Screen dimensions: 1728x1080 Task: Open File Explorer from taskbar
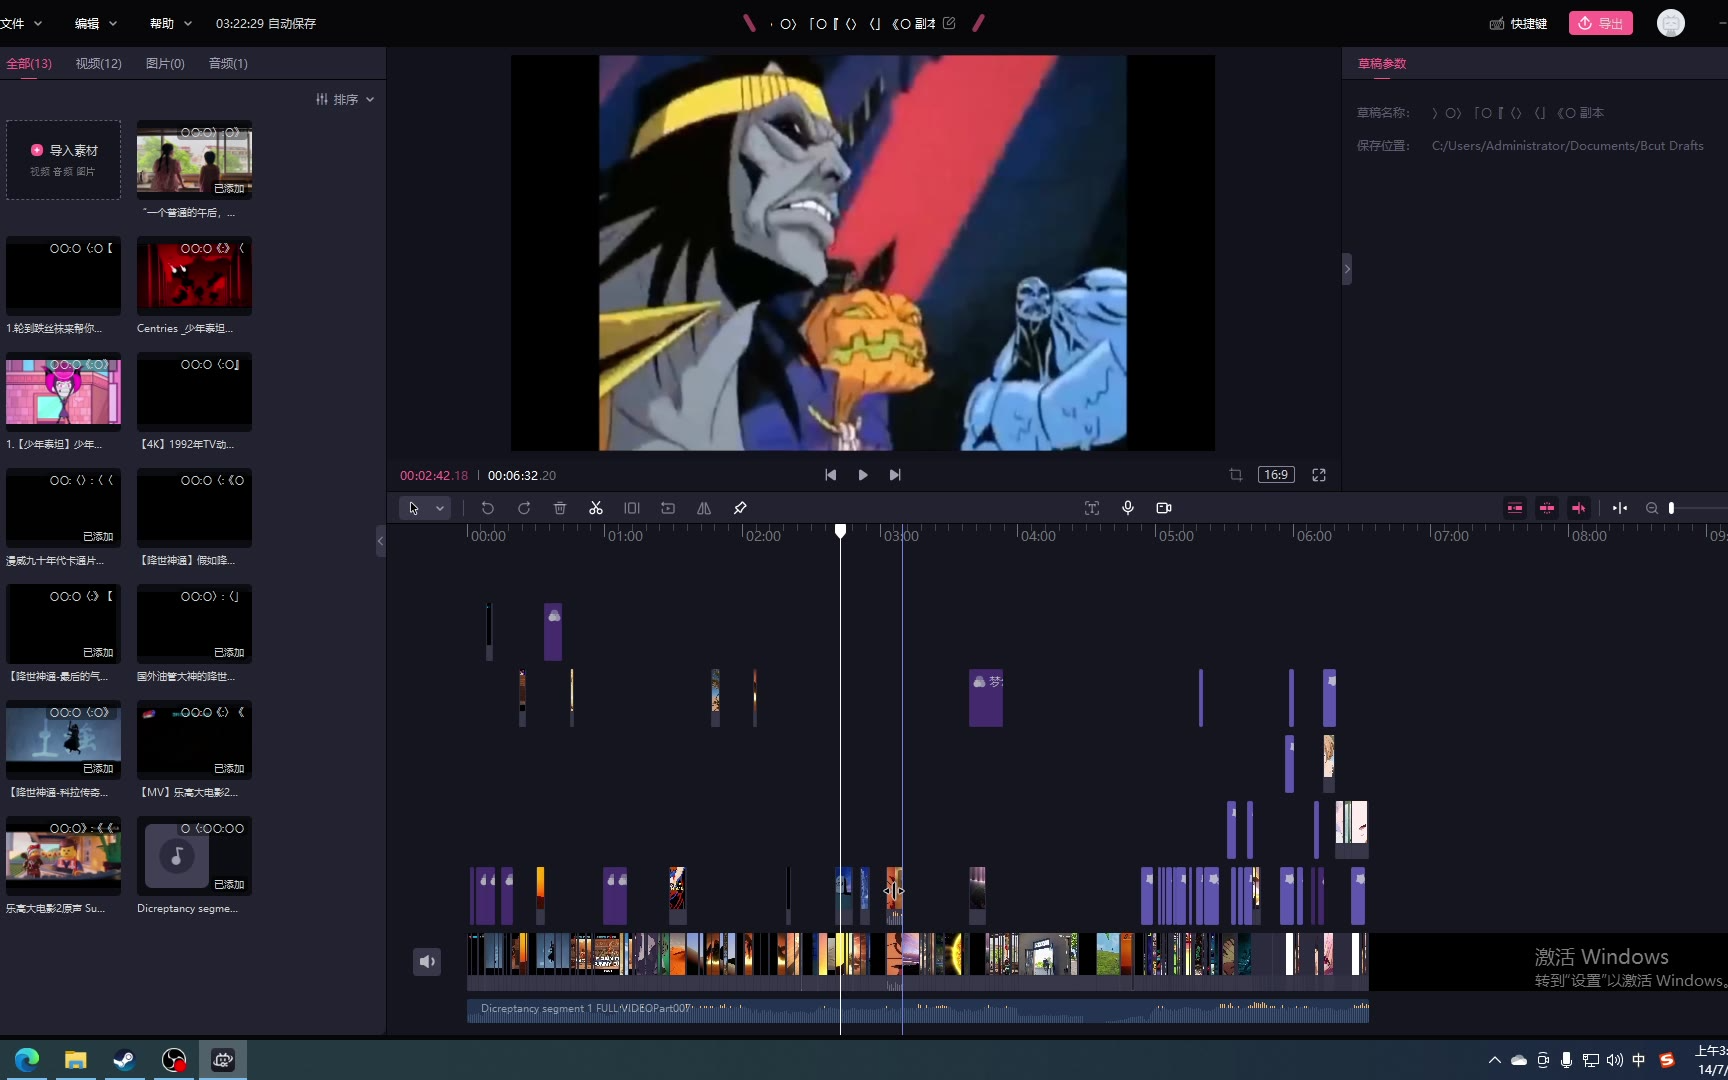coord(76,1060)
